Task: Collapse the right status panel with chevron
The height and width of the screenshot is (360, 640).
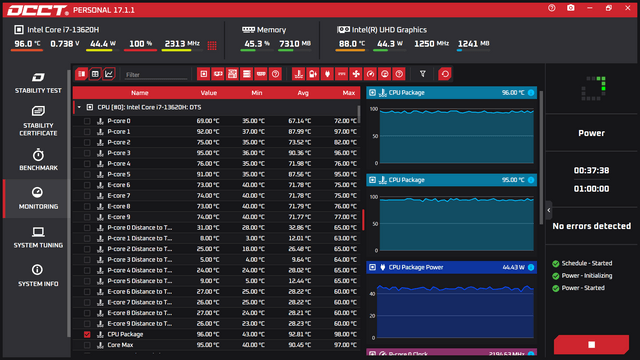Action: pyautogui.click(x=549, y=210)
